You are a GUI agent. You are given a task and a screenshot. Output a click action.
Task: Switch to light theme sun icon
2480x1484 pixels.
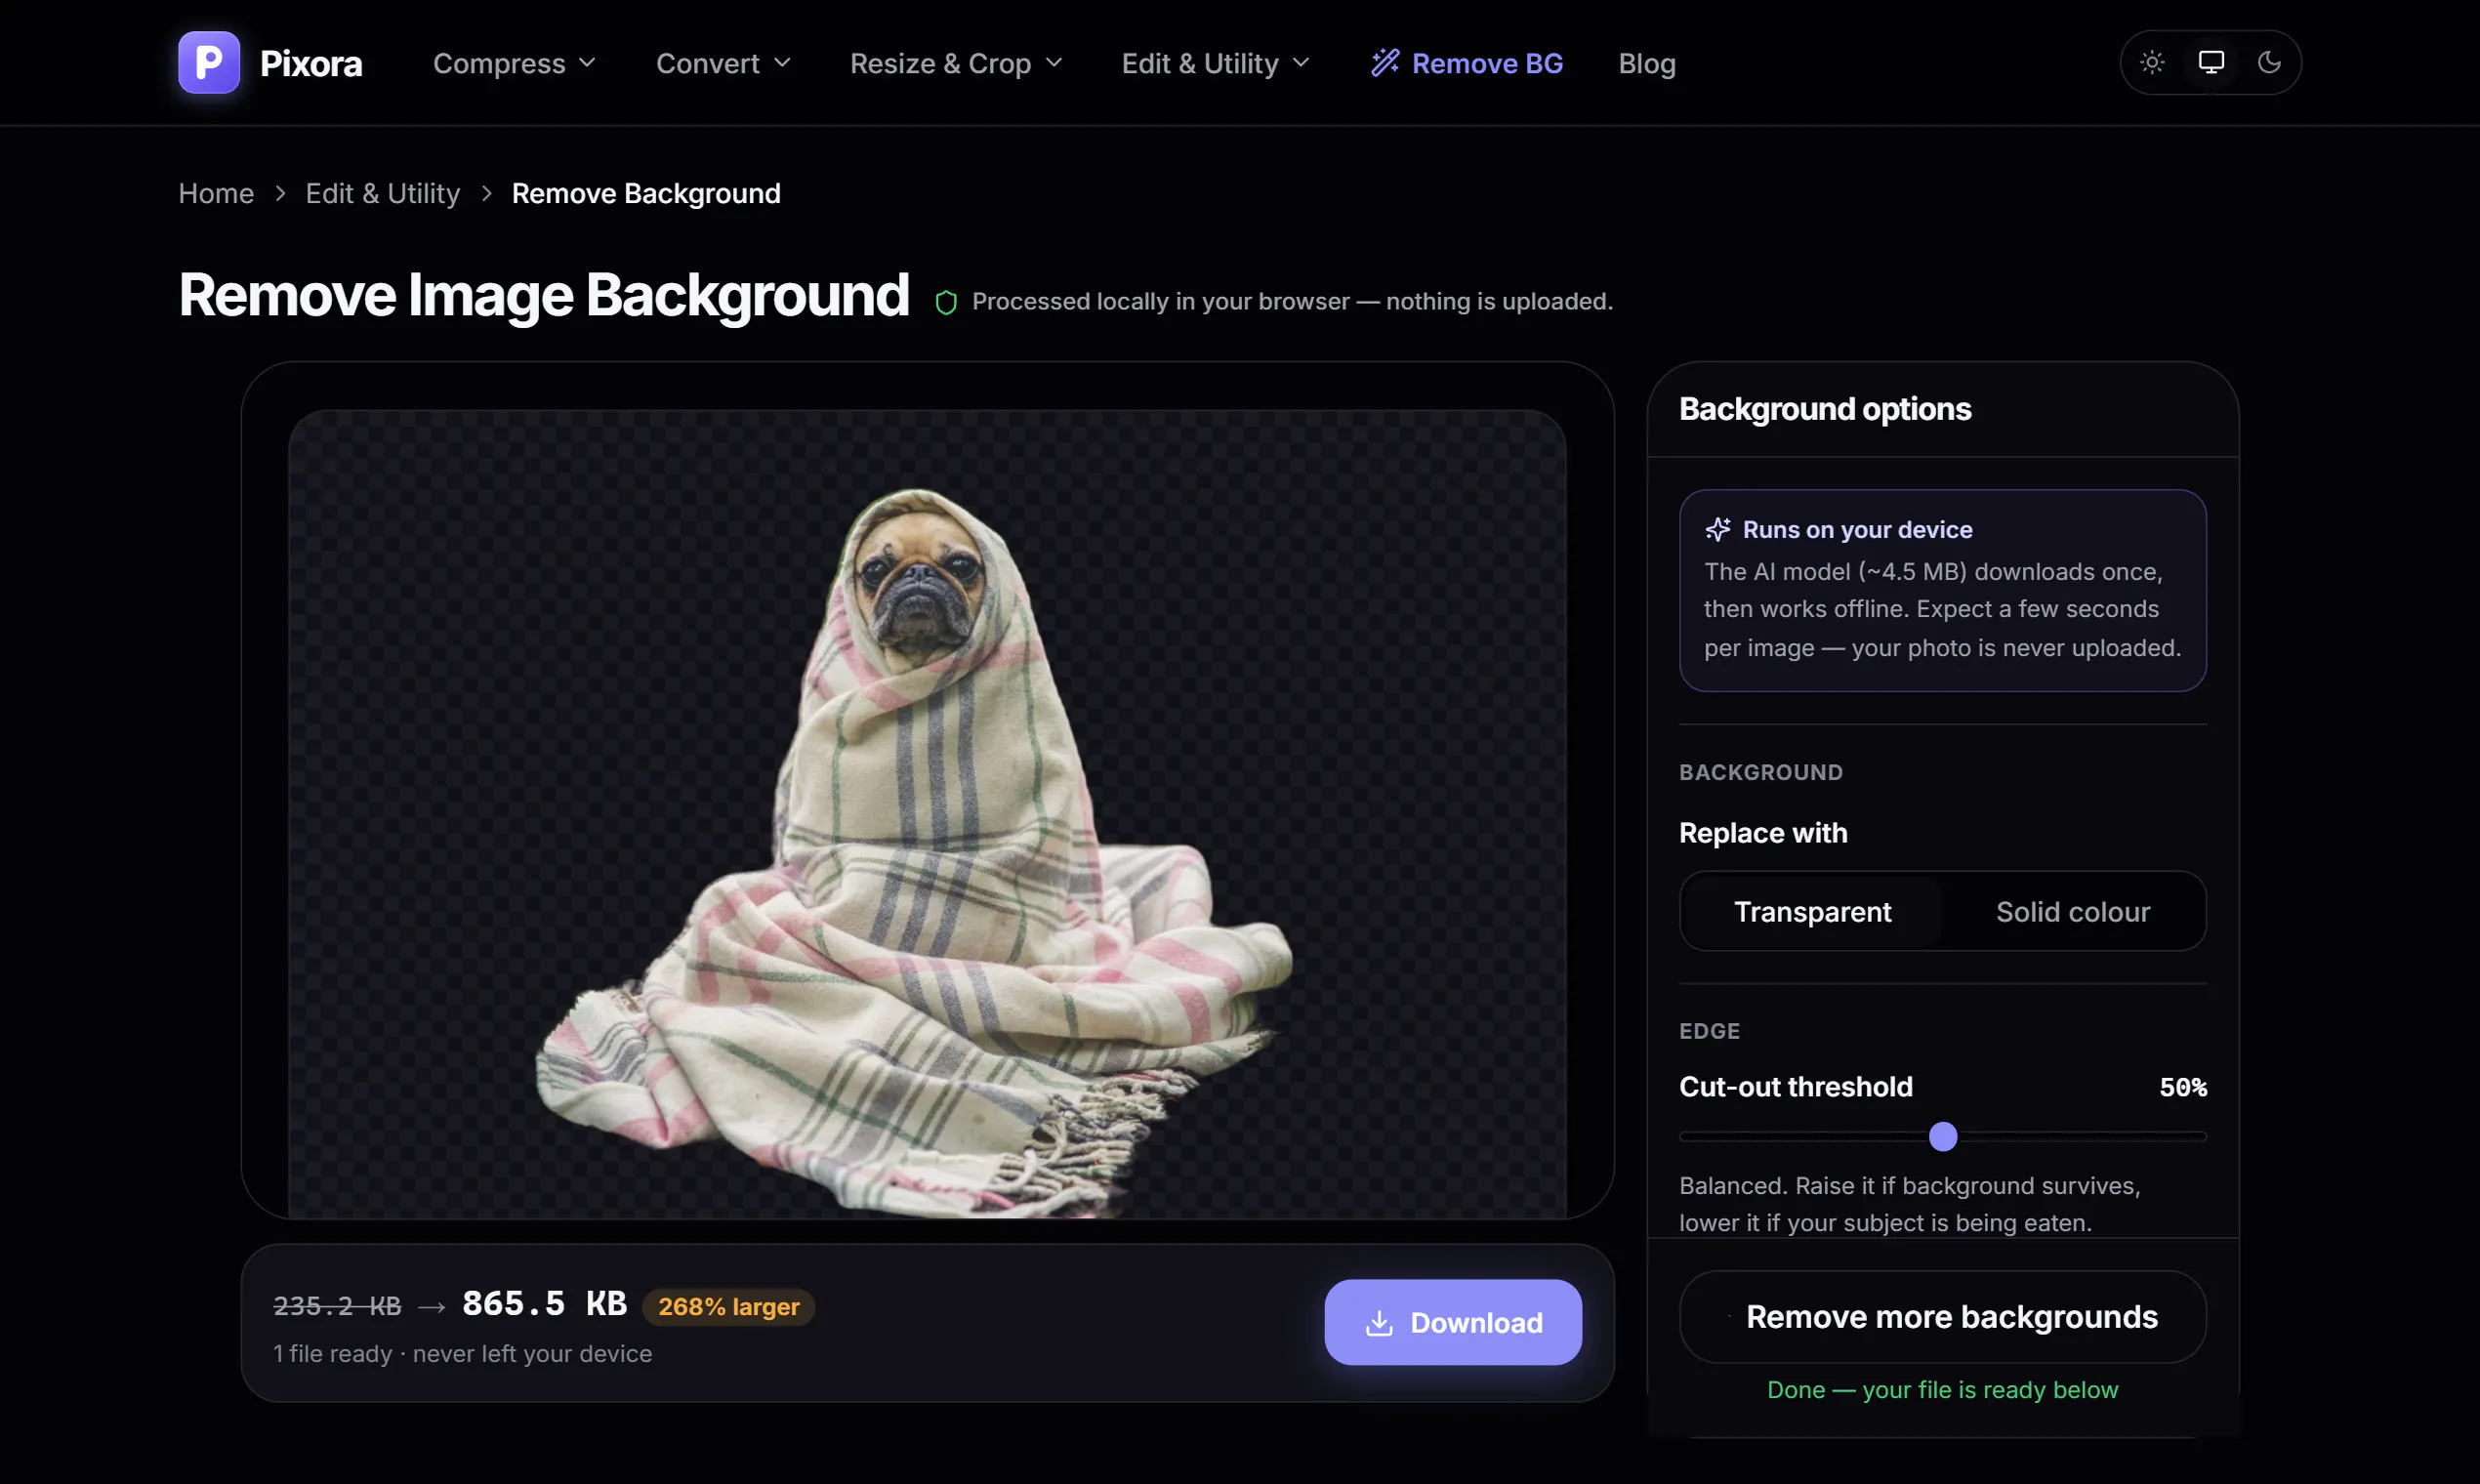(x=2152, y=62)
